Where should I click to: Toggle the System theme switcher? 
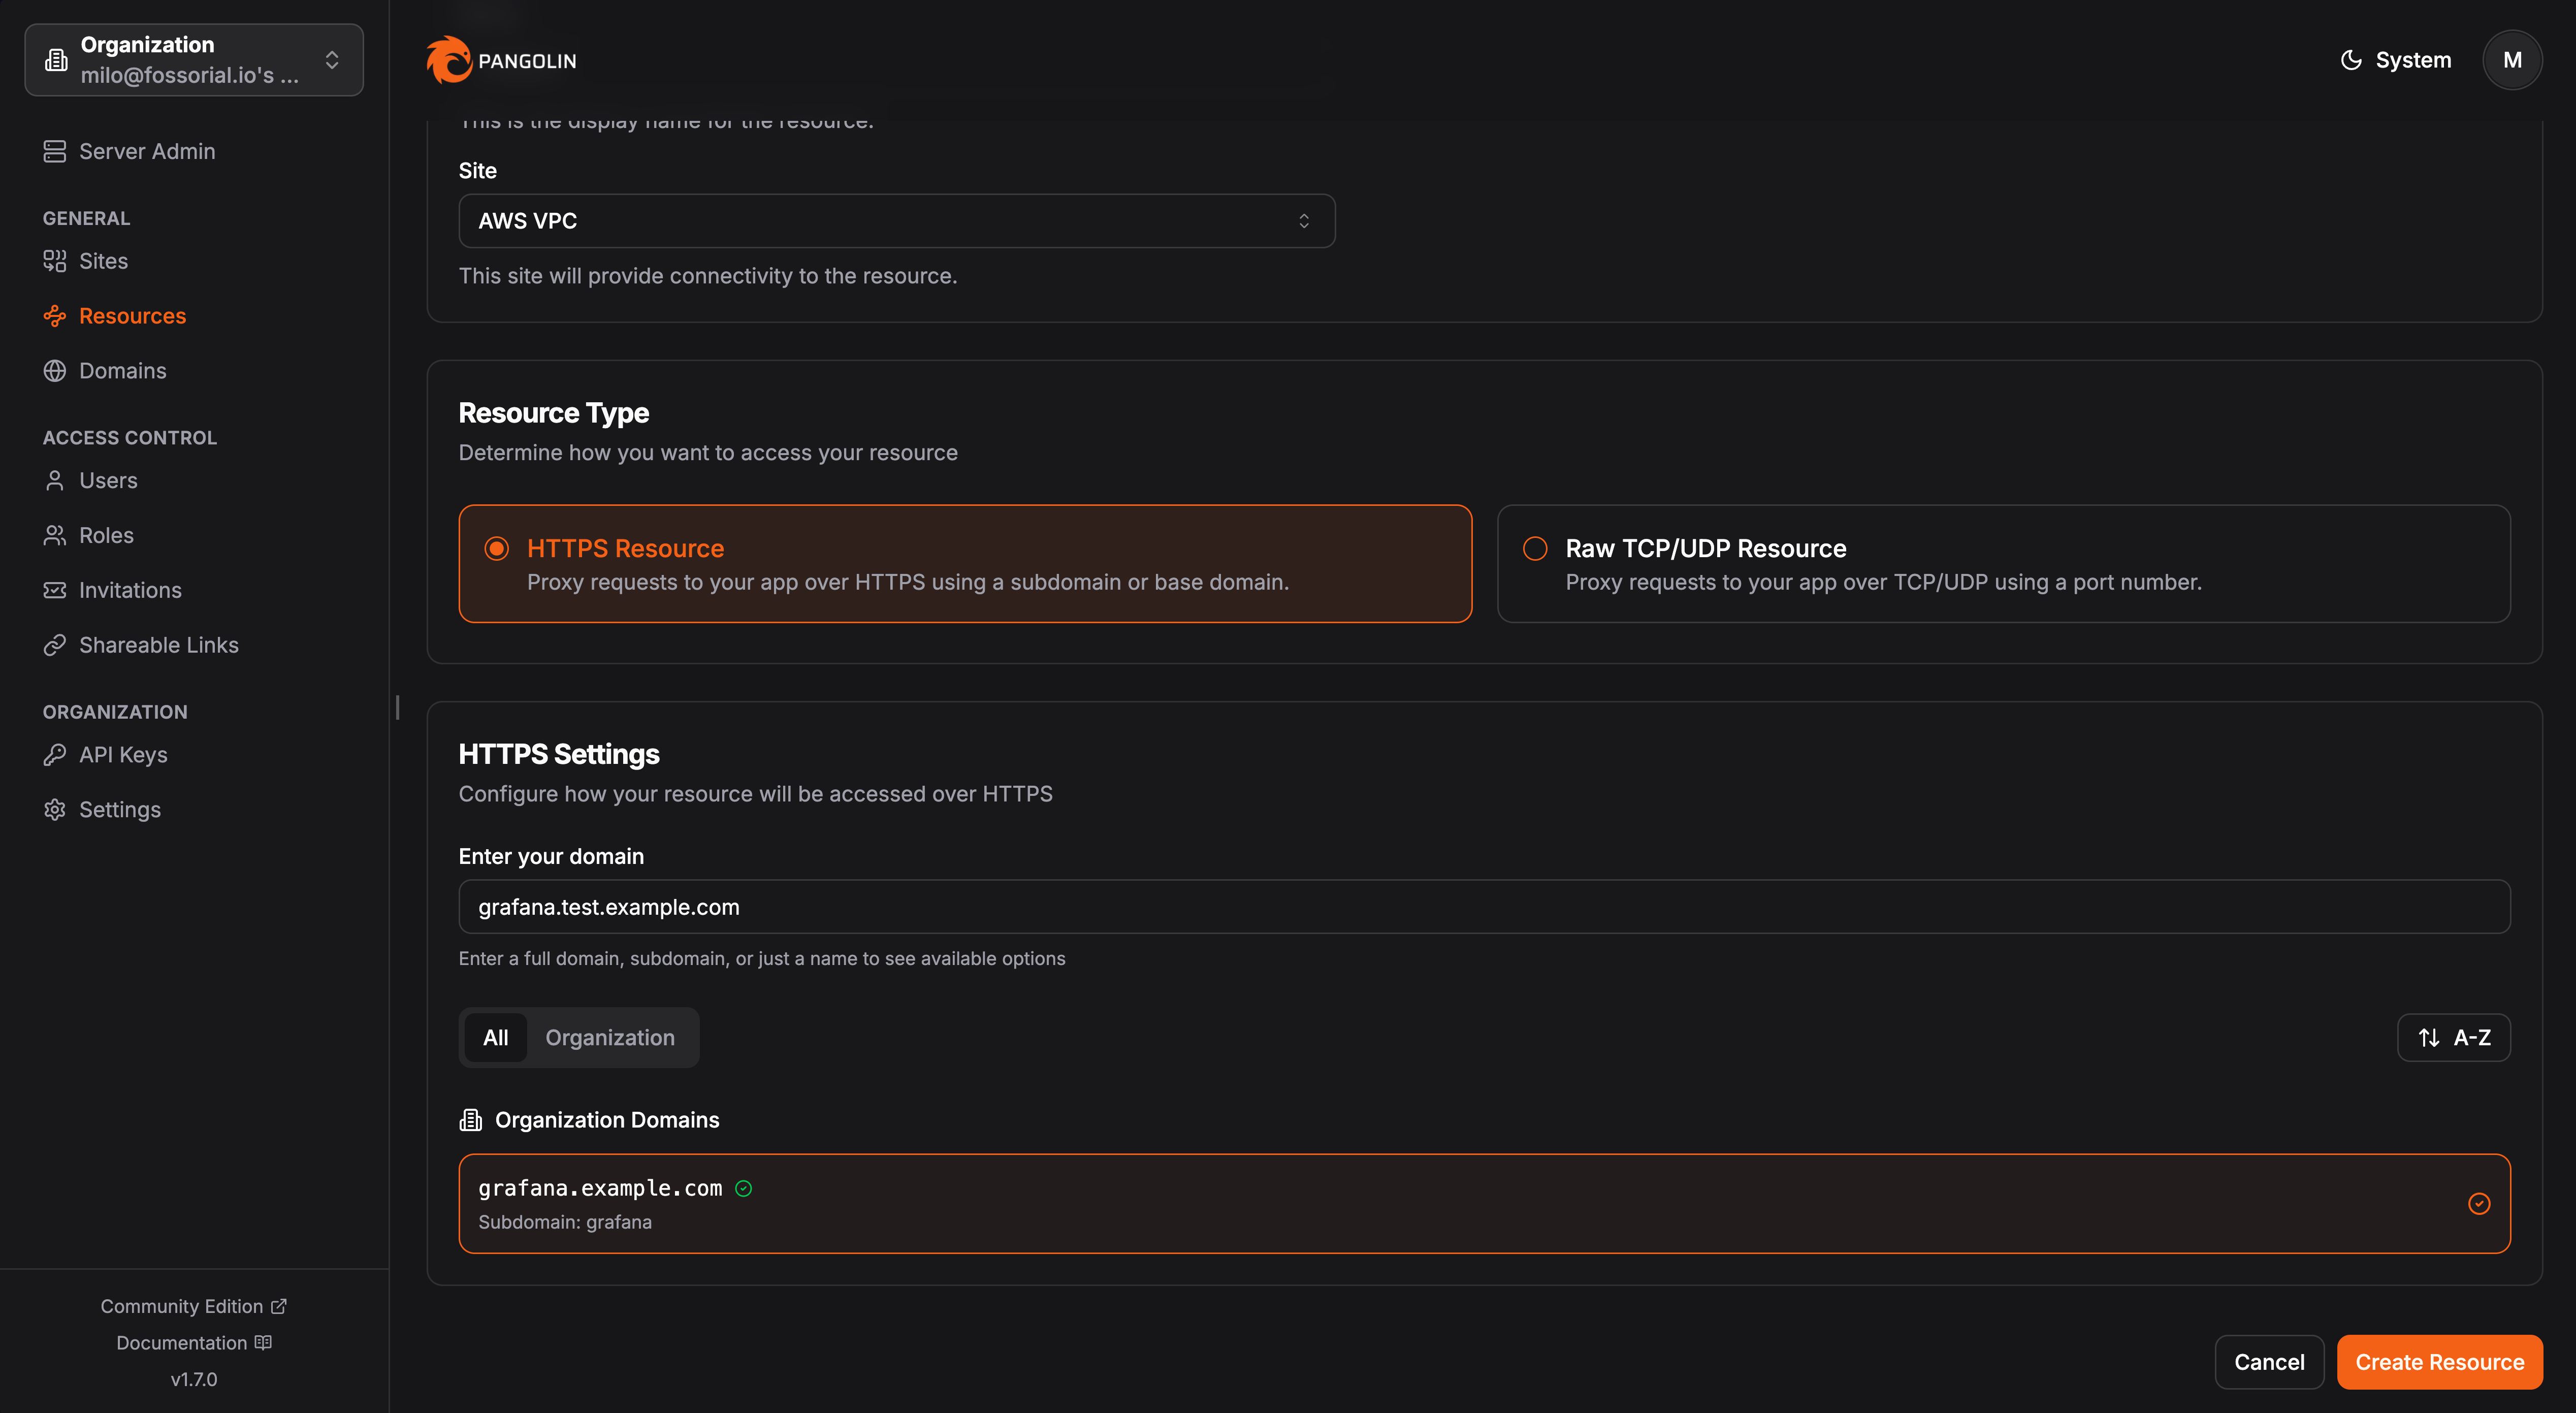coord(2396,60)
